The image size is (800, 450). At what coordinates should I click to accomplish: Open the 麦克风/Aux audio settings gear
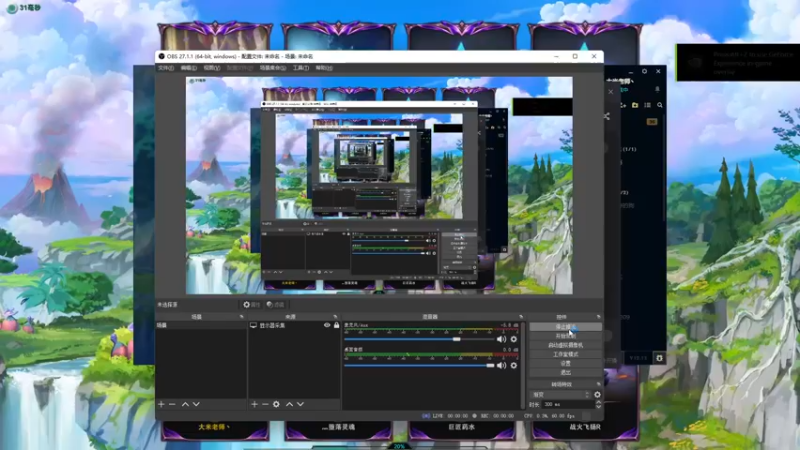[x=514, y=339]
